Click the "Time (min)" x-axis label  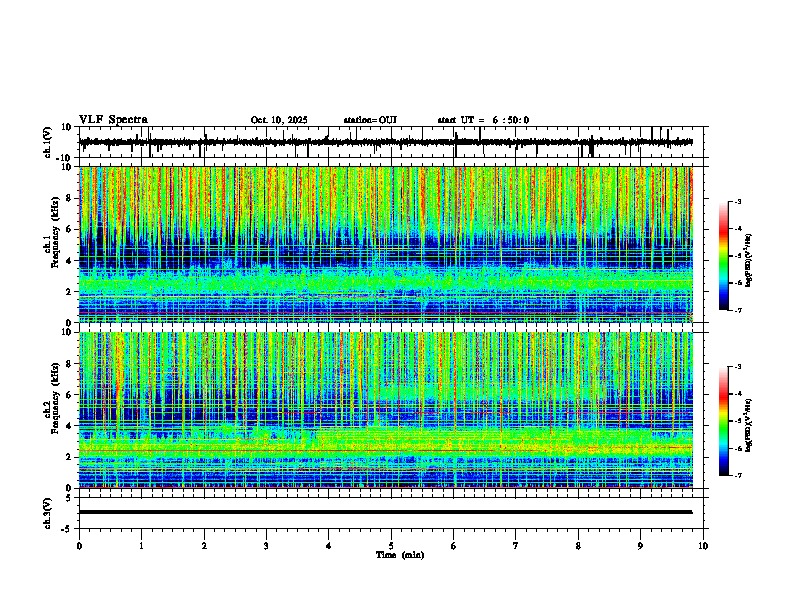[400, 555]
